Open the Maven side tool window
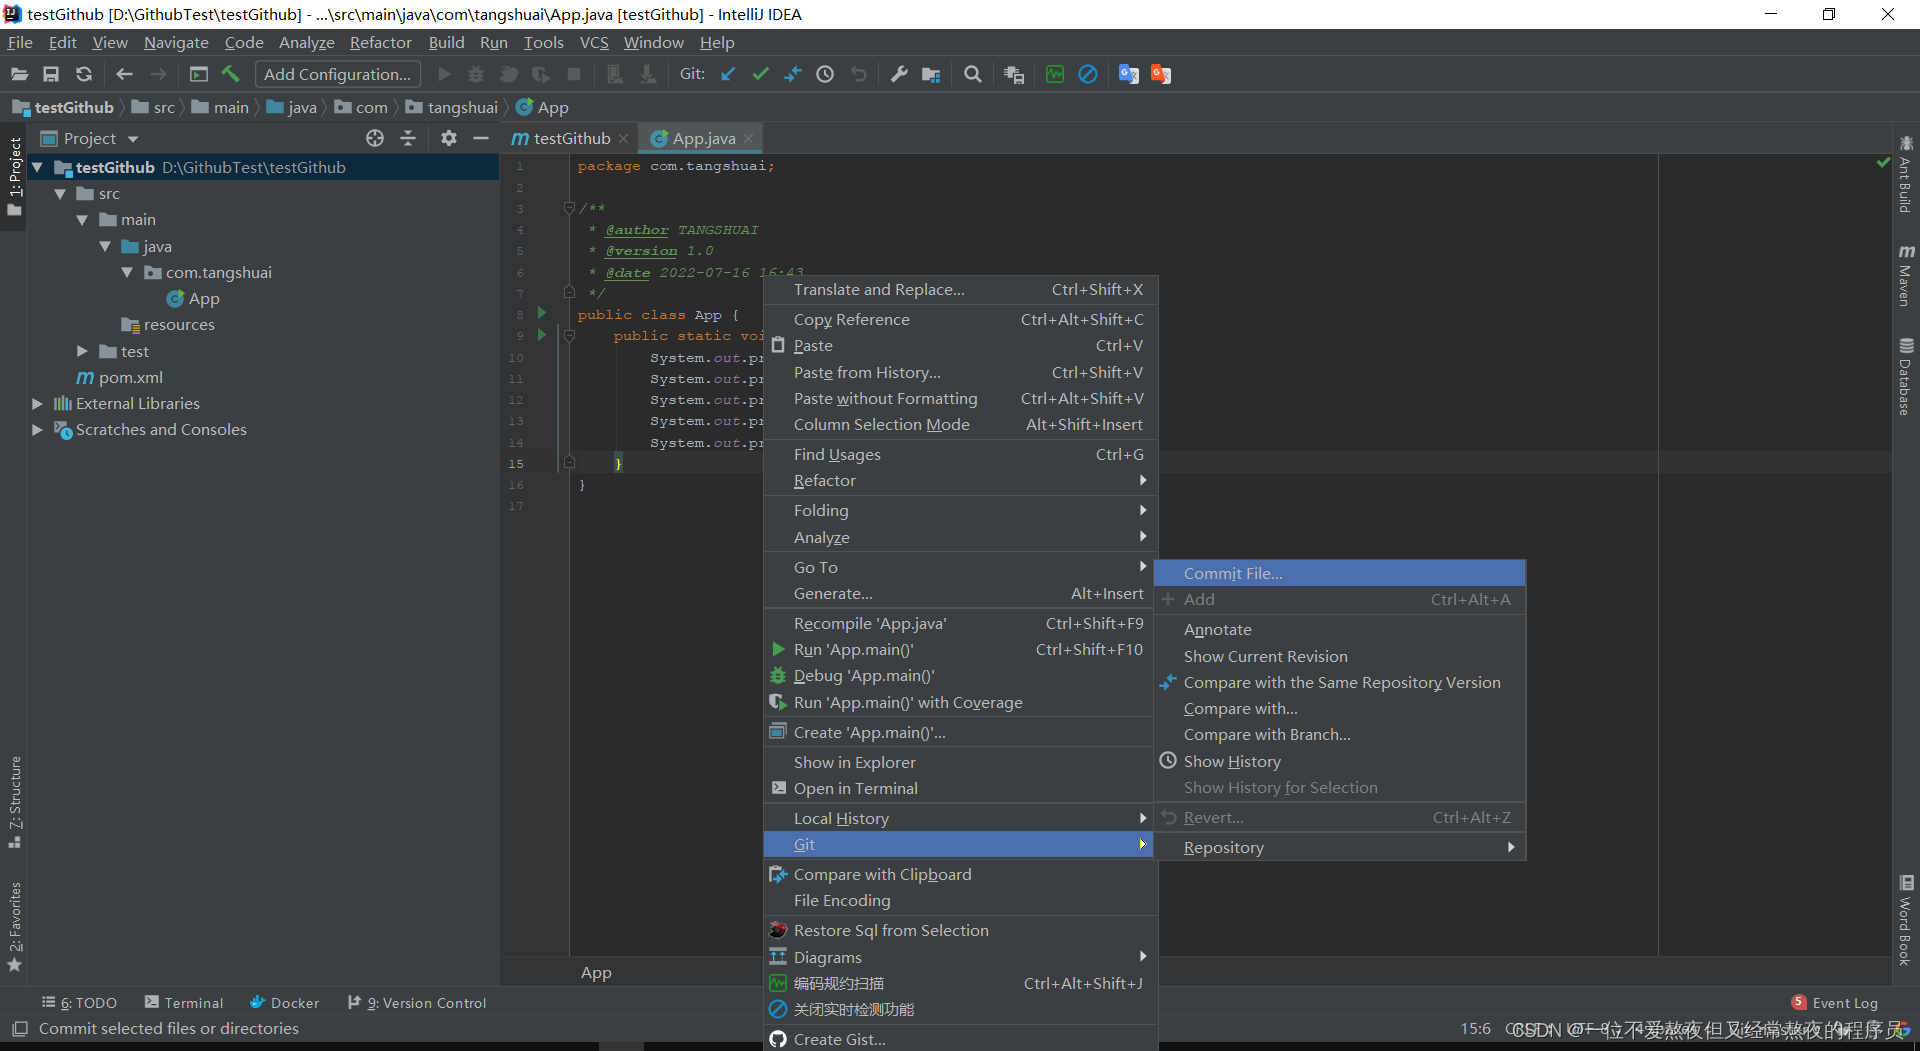Image resolution: width=1920 pixels, height=1051 pixels. point(1906,276)
